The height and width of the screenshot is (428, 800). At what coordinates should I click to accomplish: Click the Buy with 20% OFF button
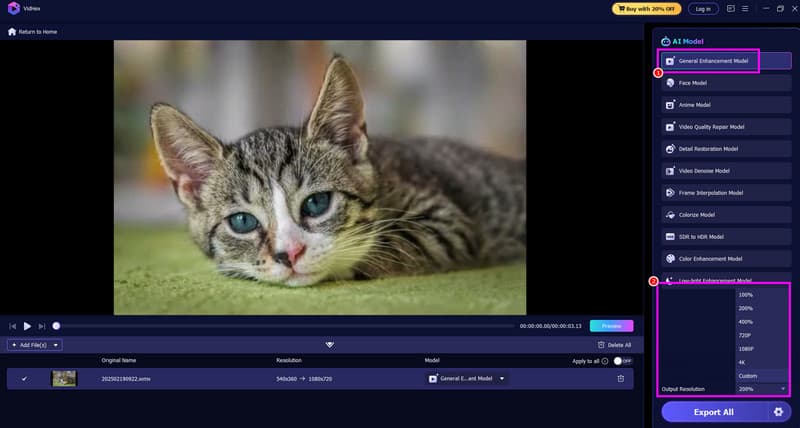point(646,9)
